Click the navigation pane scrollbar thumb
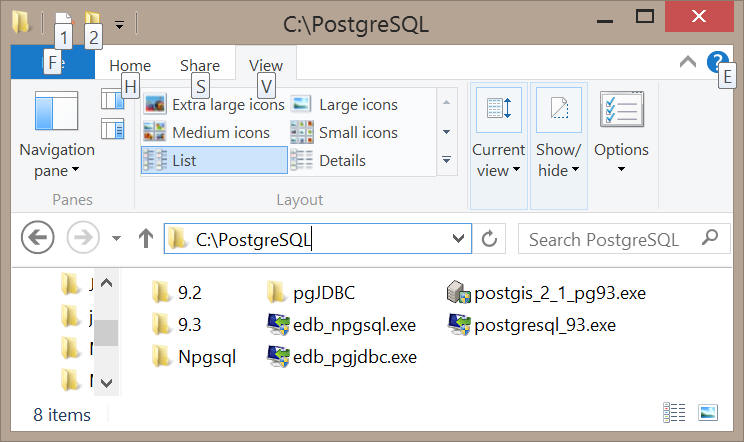The width and height of the screenshot is (744, 442). 106,333
